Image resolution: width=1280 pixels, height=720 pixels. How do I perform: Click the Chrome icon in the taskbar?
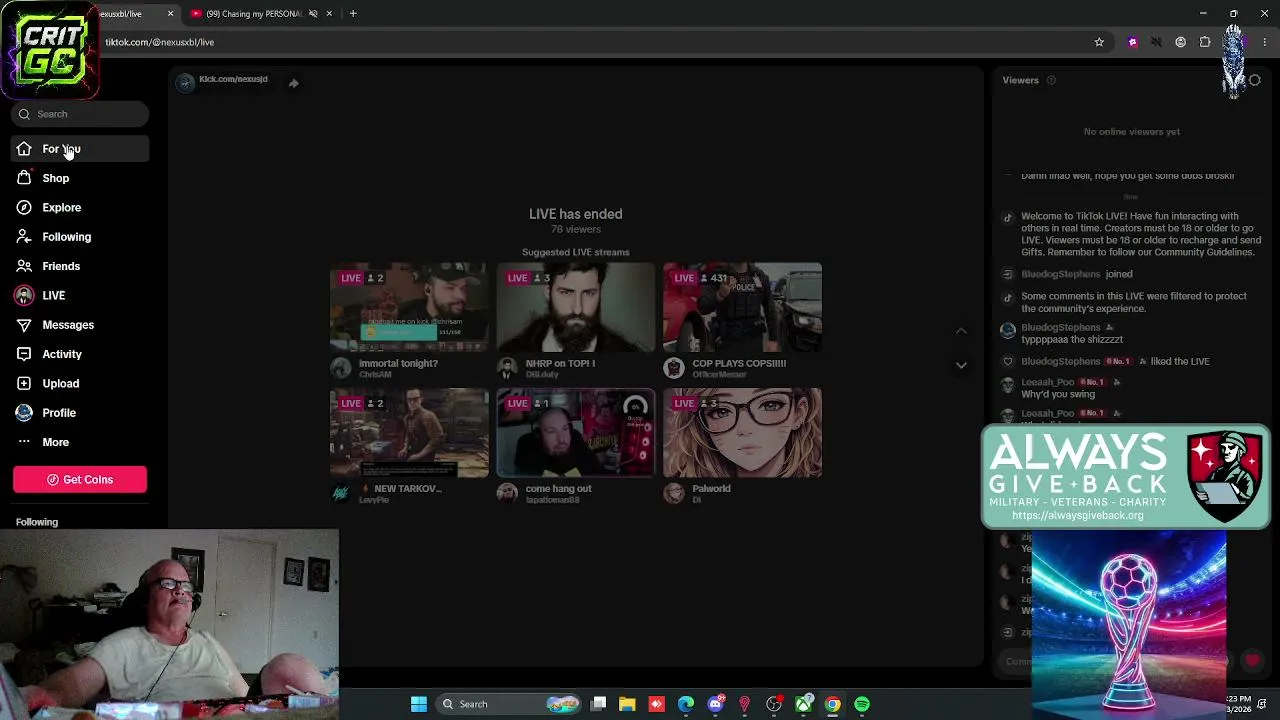(x=832, y=704)
